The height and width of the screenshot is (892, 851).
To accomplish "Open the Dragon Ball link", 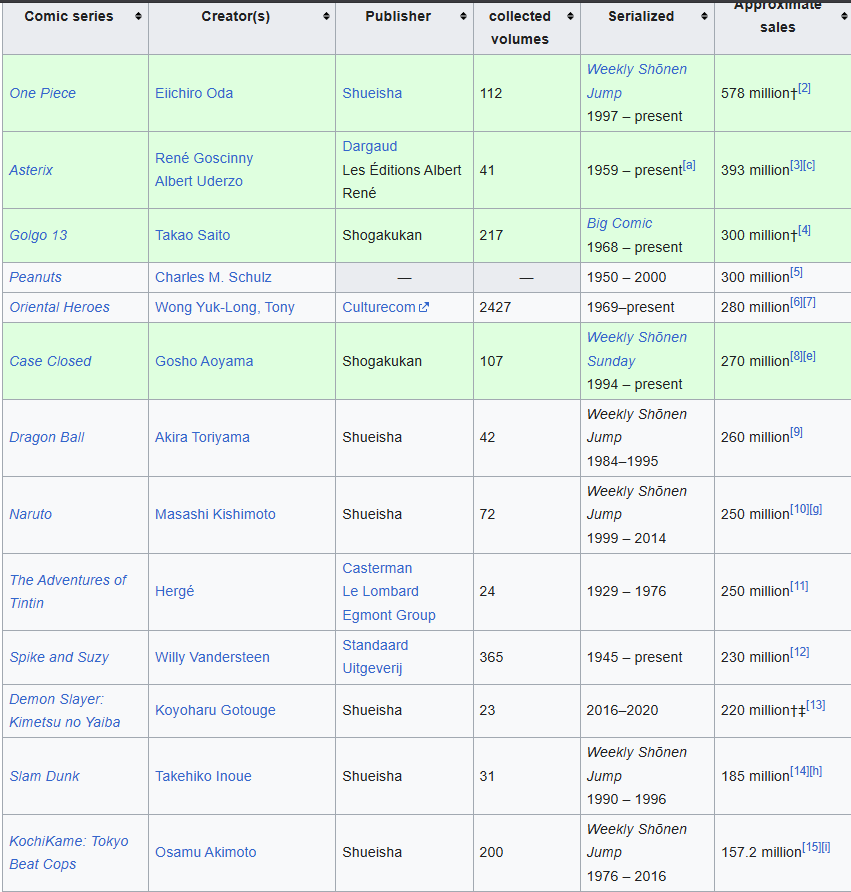I will pyautogui.click(x=47, y=437).
